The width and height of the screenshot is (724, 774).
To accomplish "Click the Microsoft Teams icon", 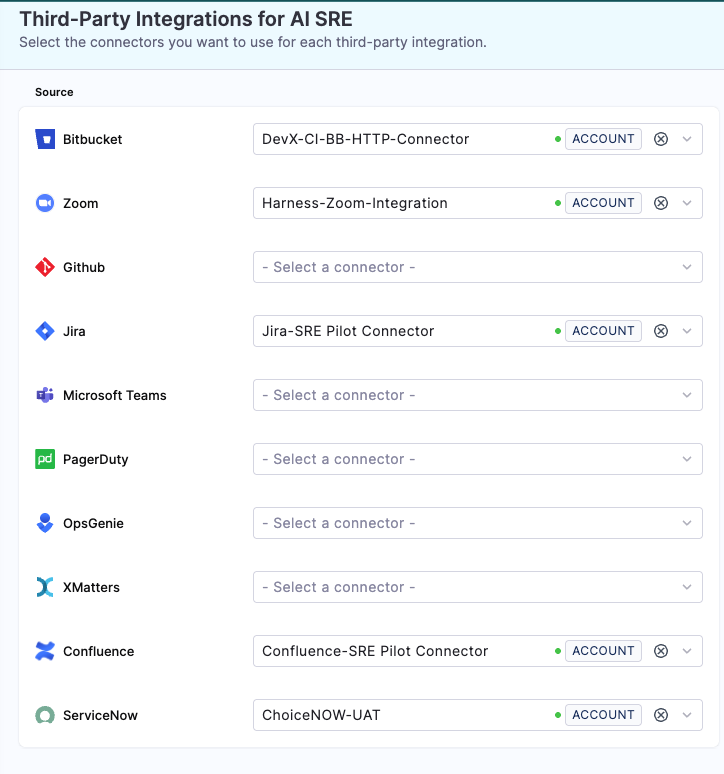I will point(45,395).
